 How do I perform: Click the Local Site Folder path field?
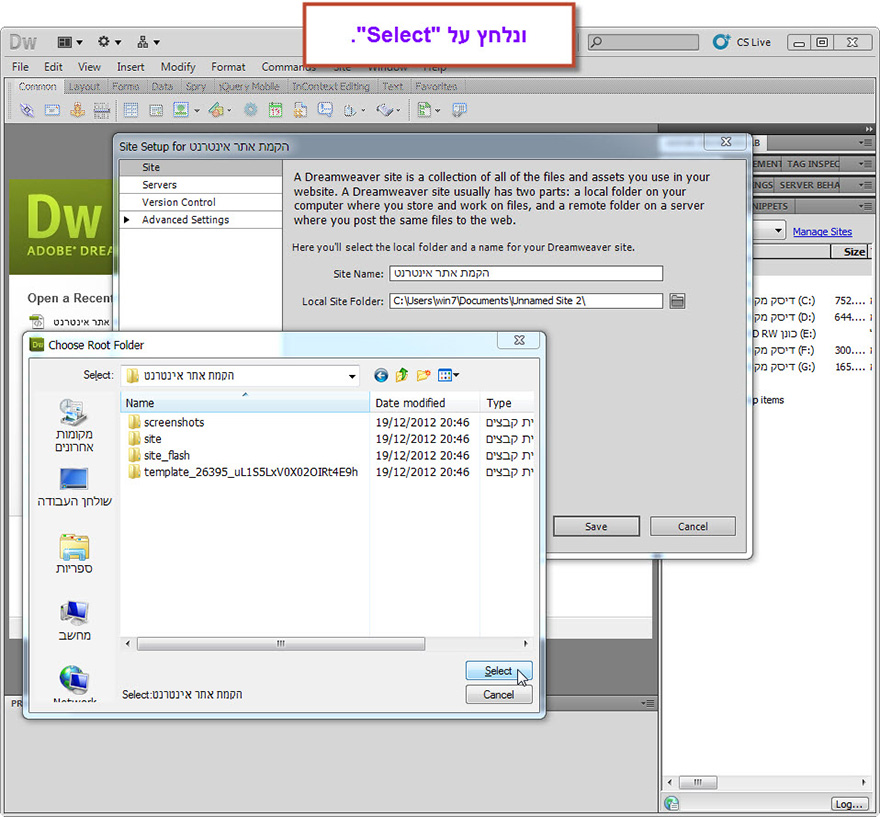pyautogui.click(x=526, y=301)
